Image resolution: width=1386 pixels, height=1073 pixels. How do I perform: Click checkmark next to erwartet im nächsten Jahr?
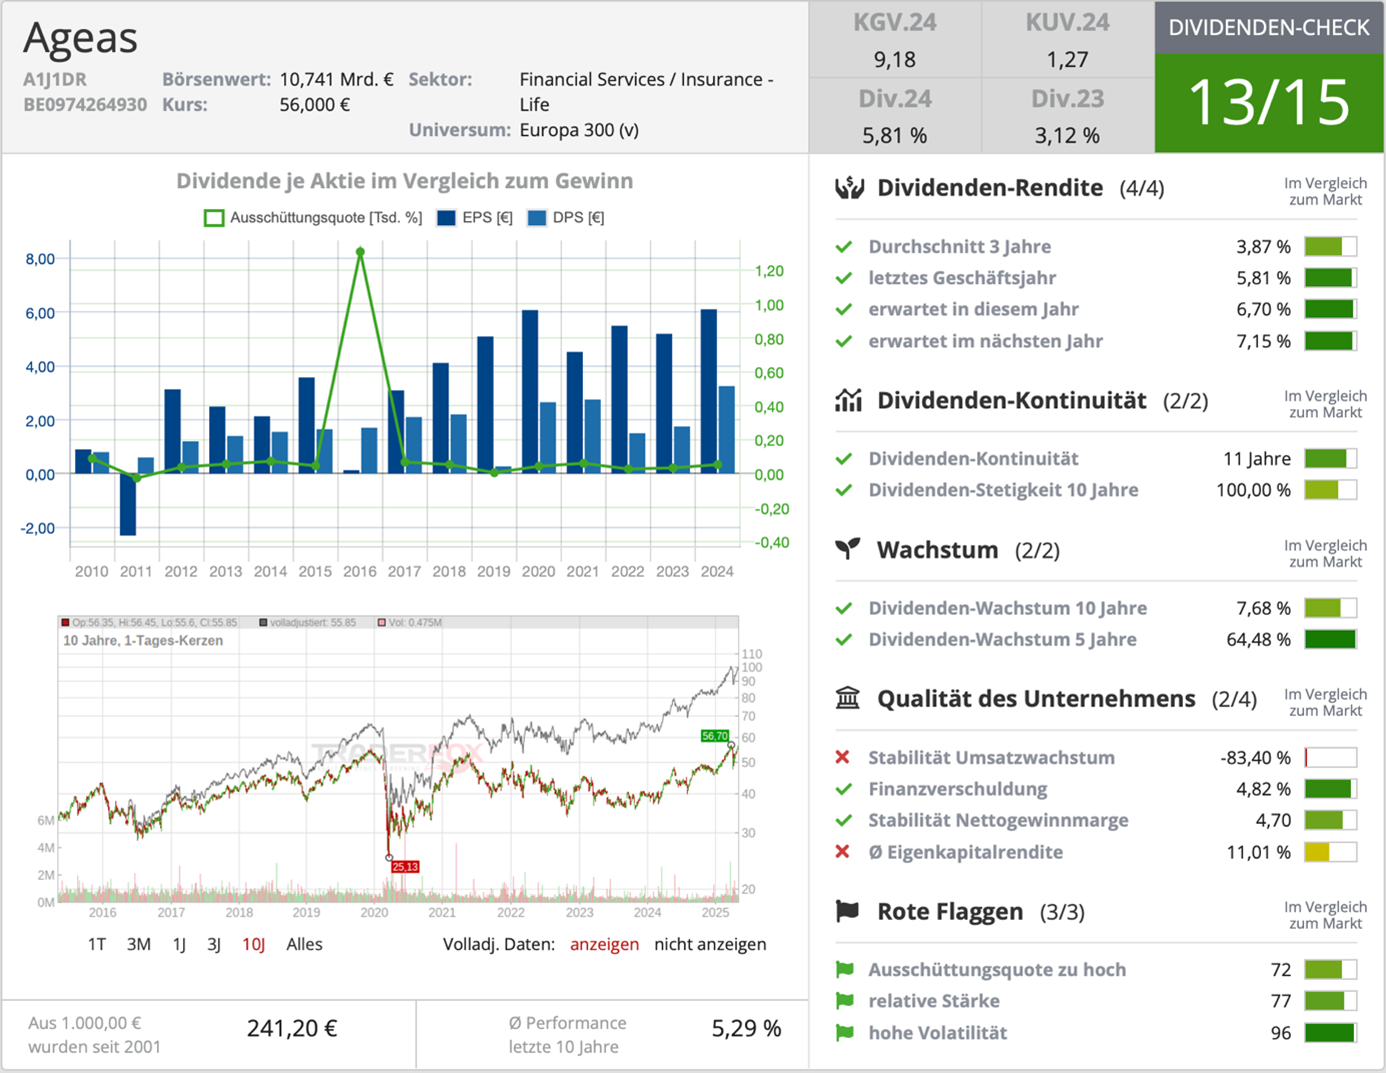(844, 341)
